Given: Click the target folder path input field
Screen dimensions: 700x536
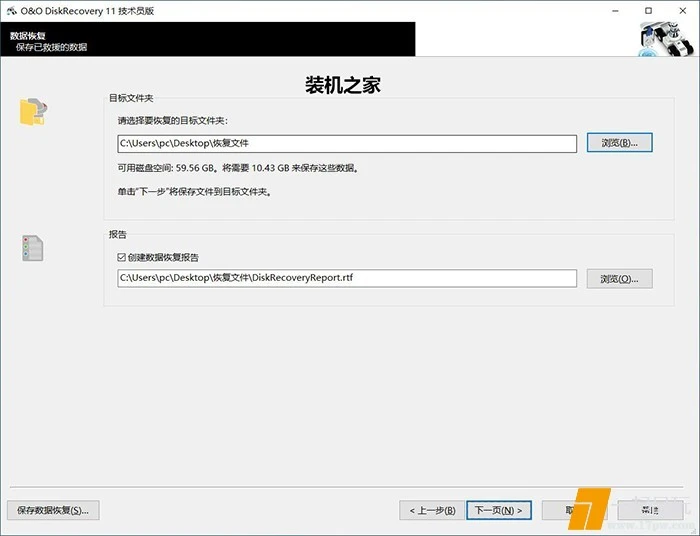Looking at the screenshot, I should [346, 144].
